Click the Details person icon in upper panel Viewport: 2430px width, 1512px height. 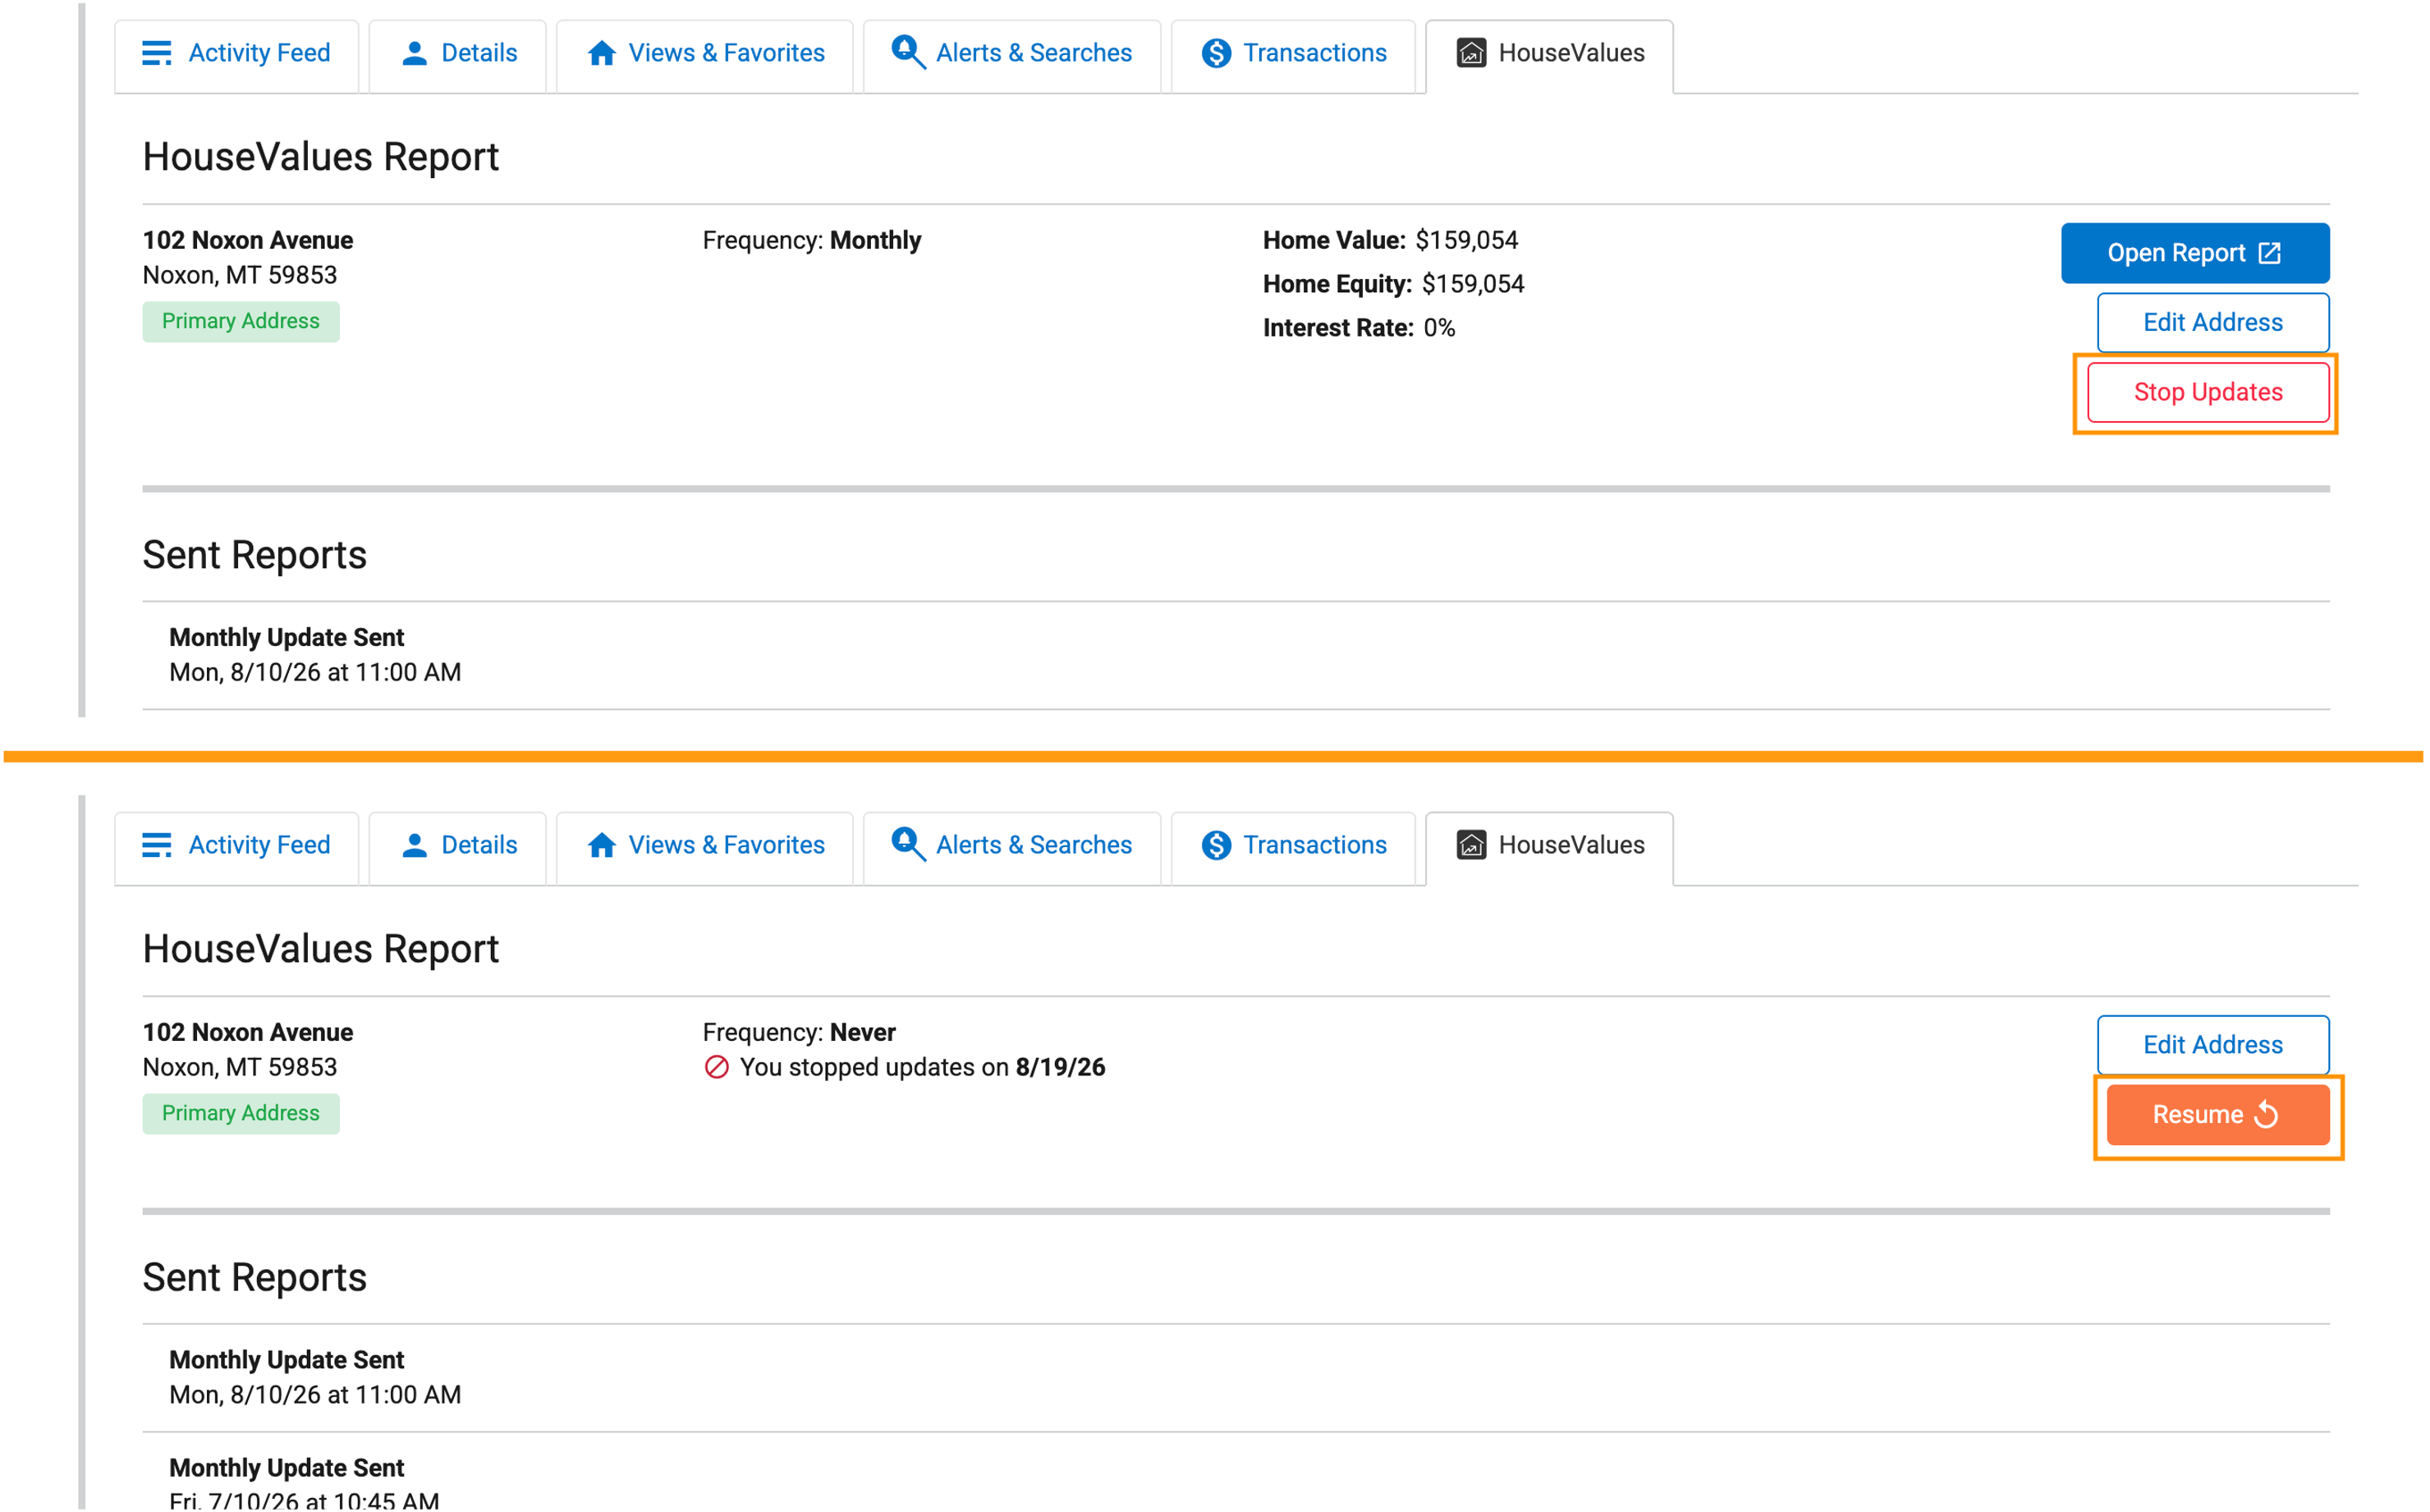(x=414, y=53)
